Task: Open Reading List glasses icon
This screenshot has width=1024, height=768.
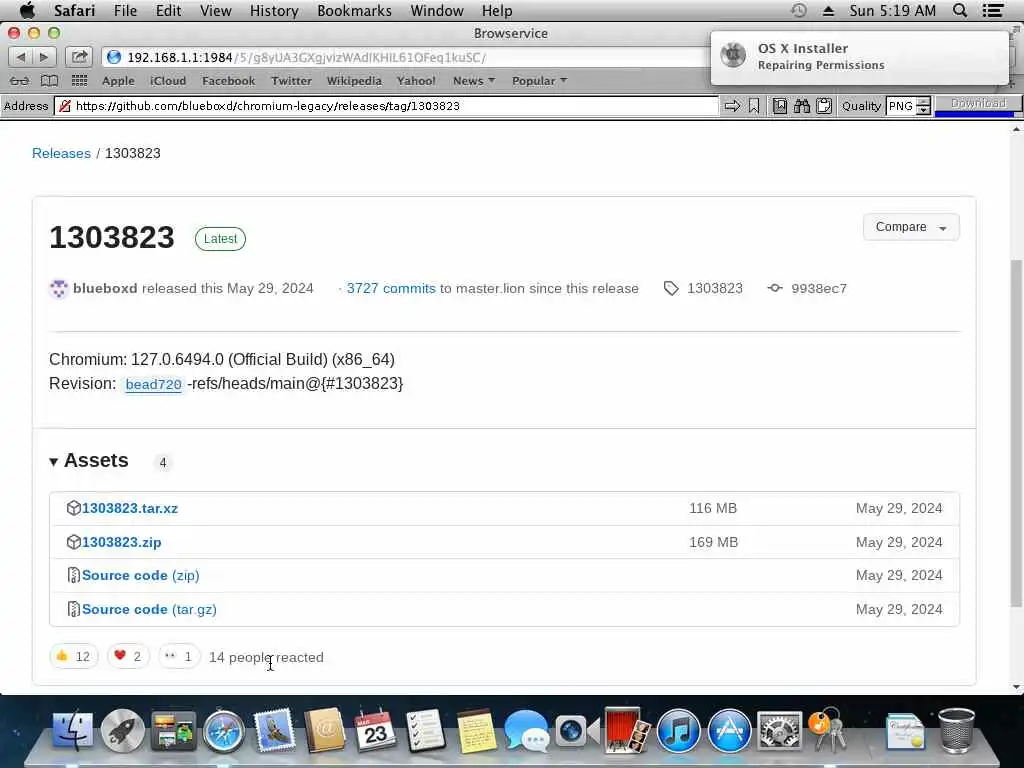Action: point(20,81)
